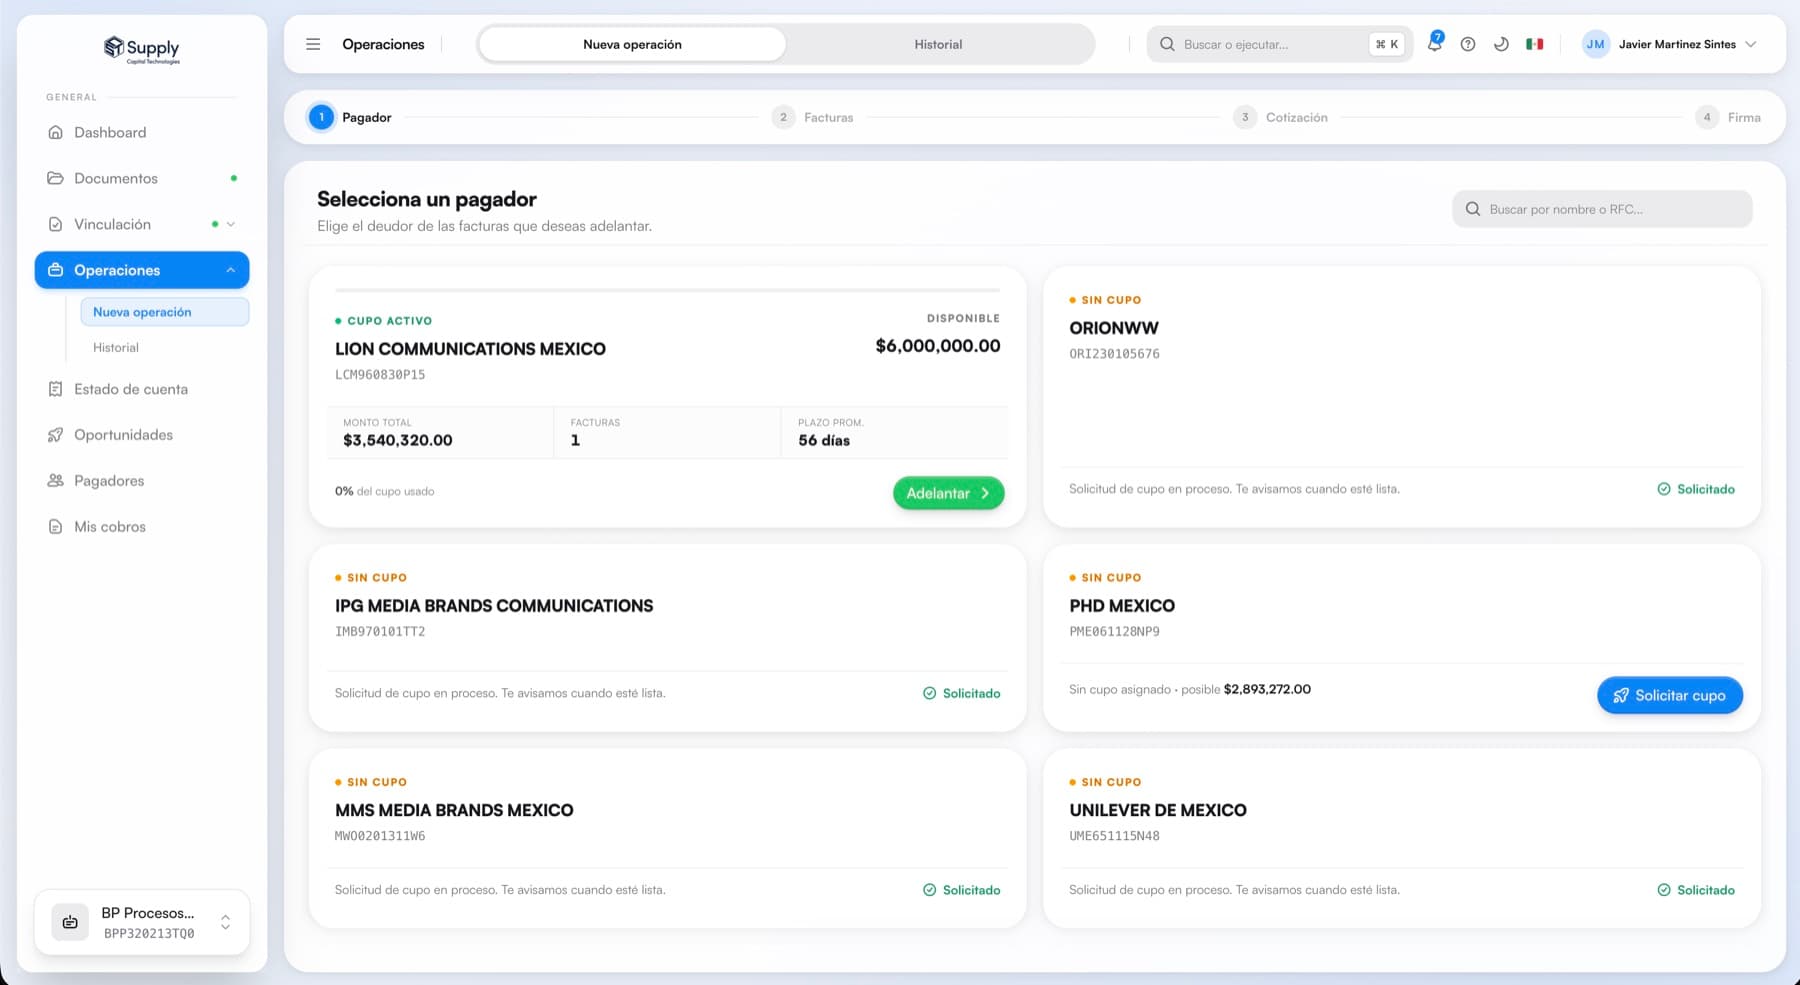Screen dimensions: 1800x985
Task: Select MMS MEDIA BRANDS MEXICO card title
Action: tap(454, 810)
